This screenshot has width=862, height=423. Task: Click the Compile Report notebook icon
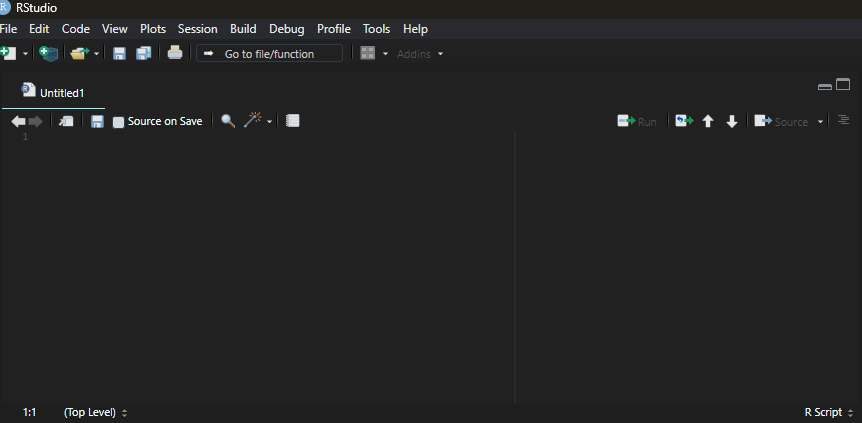(293, 121)
